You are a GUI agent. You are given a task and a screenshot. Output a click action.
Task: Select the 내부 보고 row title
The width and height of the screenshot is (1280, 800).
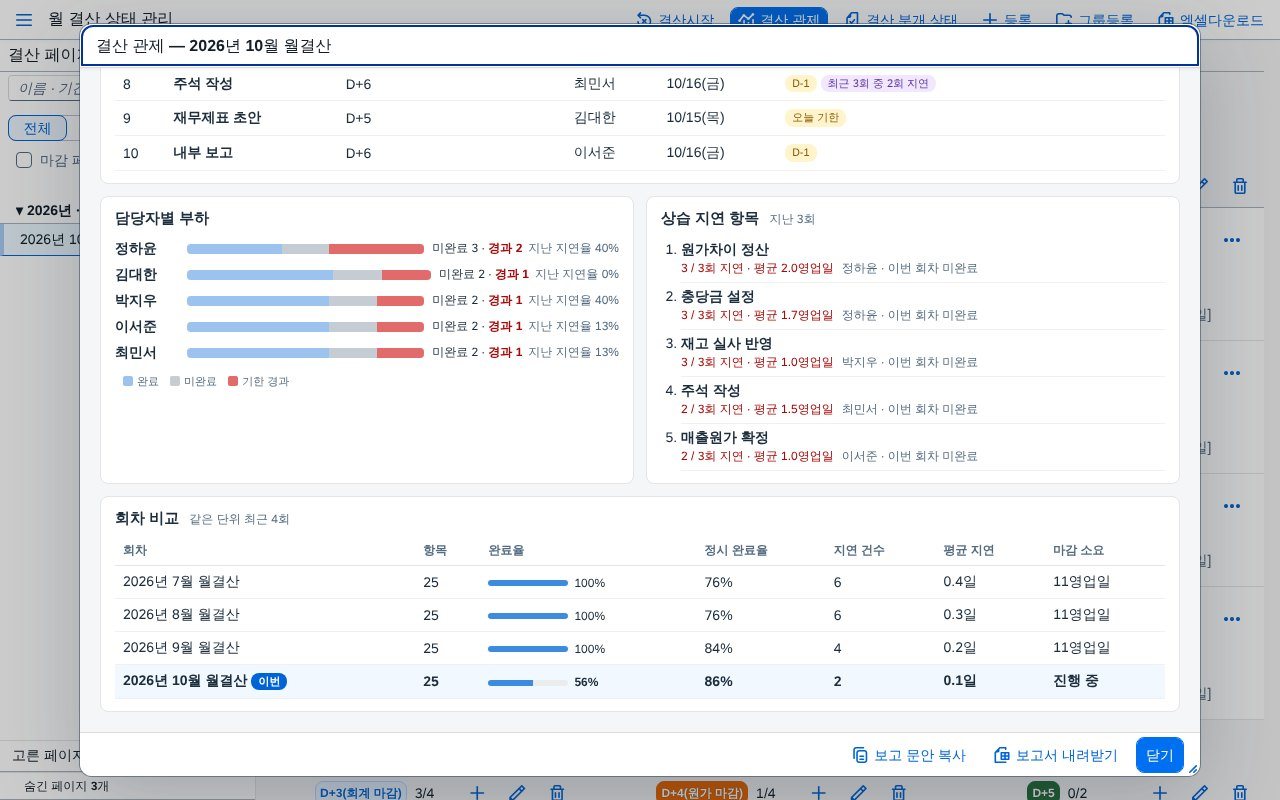click(x=203, y=153)
